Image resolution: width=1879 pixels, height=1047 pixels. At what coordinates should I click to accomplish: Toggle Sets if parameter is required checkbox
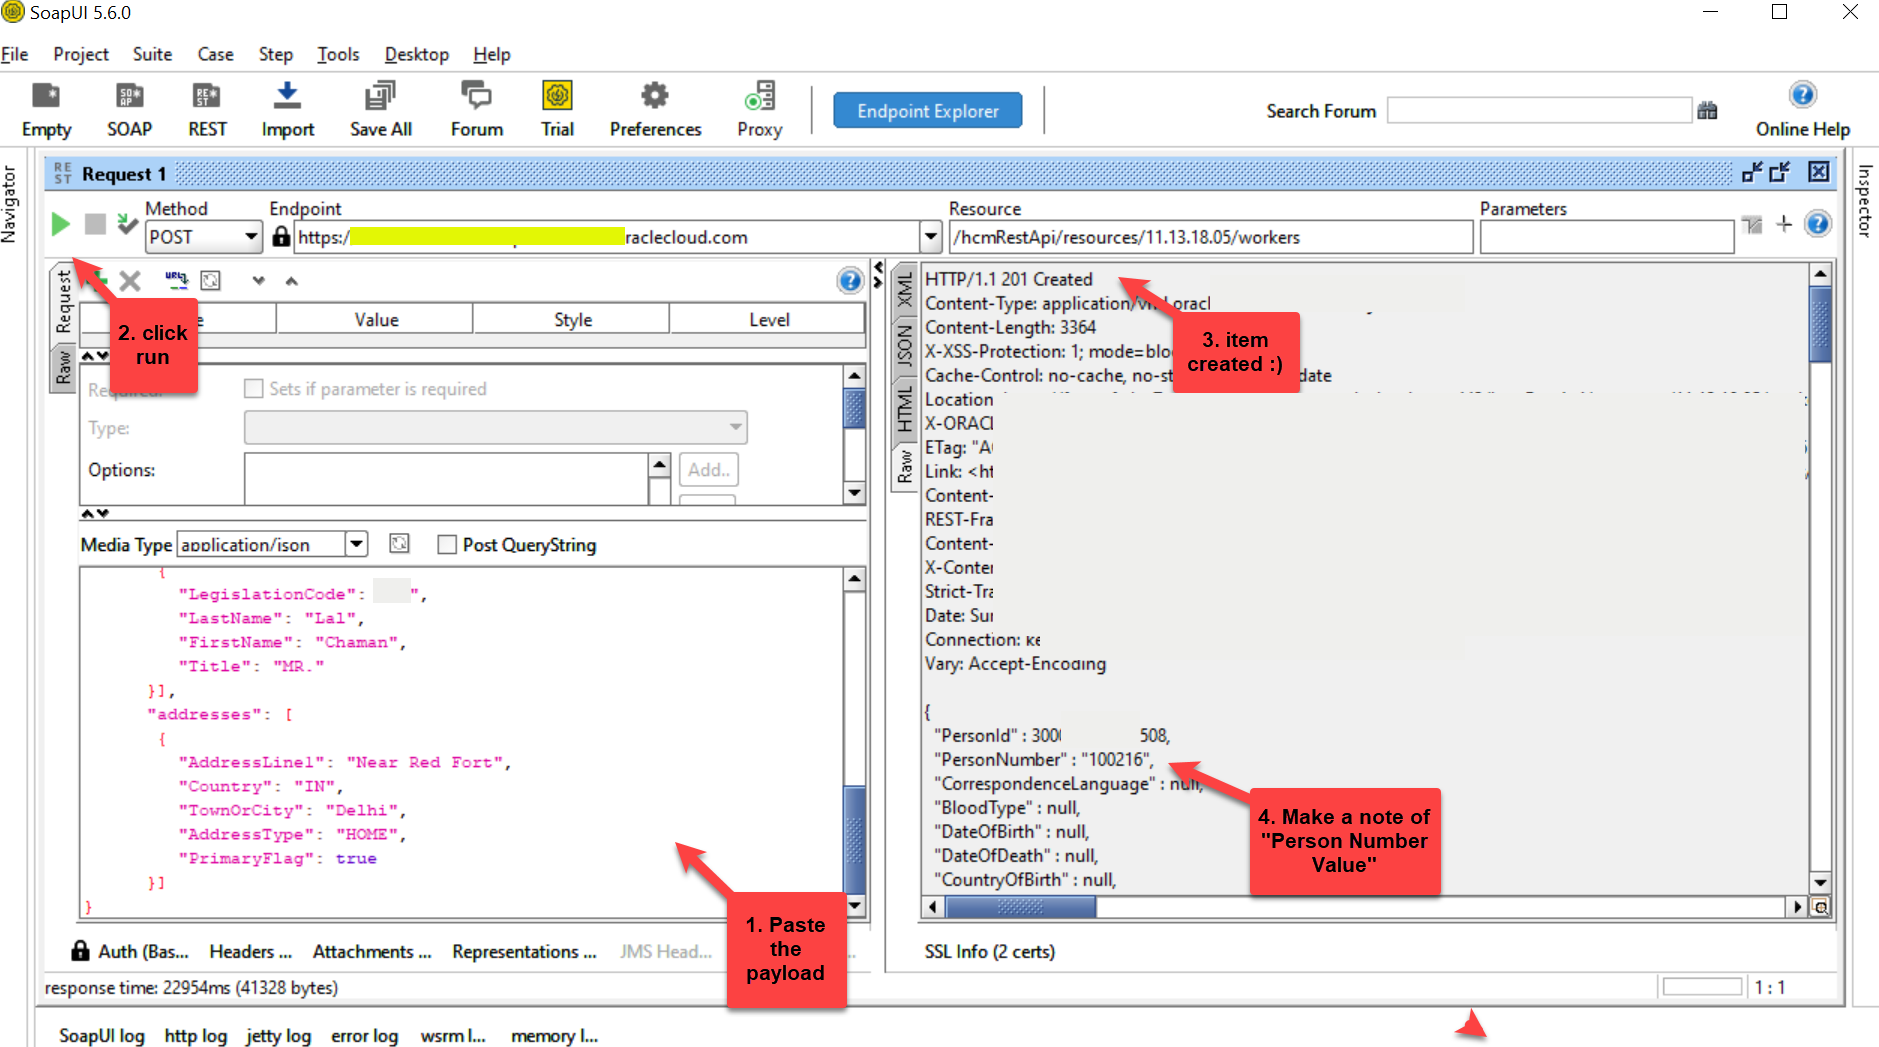coord(254,388)
